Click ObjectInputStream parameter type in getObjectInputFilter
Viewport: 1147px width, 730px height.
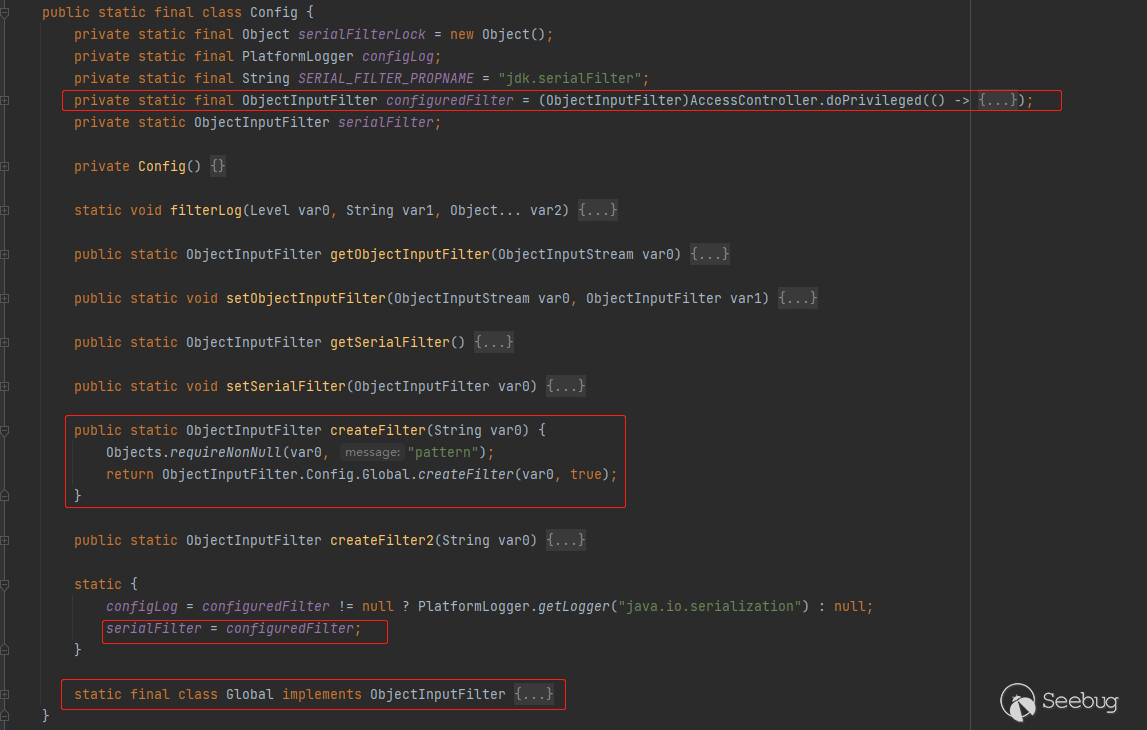point(565,255)
